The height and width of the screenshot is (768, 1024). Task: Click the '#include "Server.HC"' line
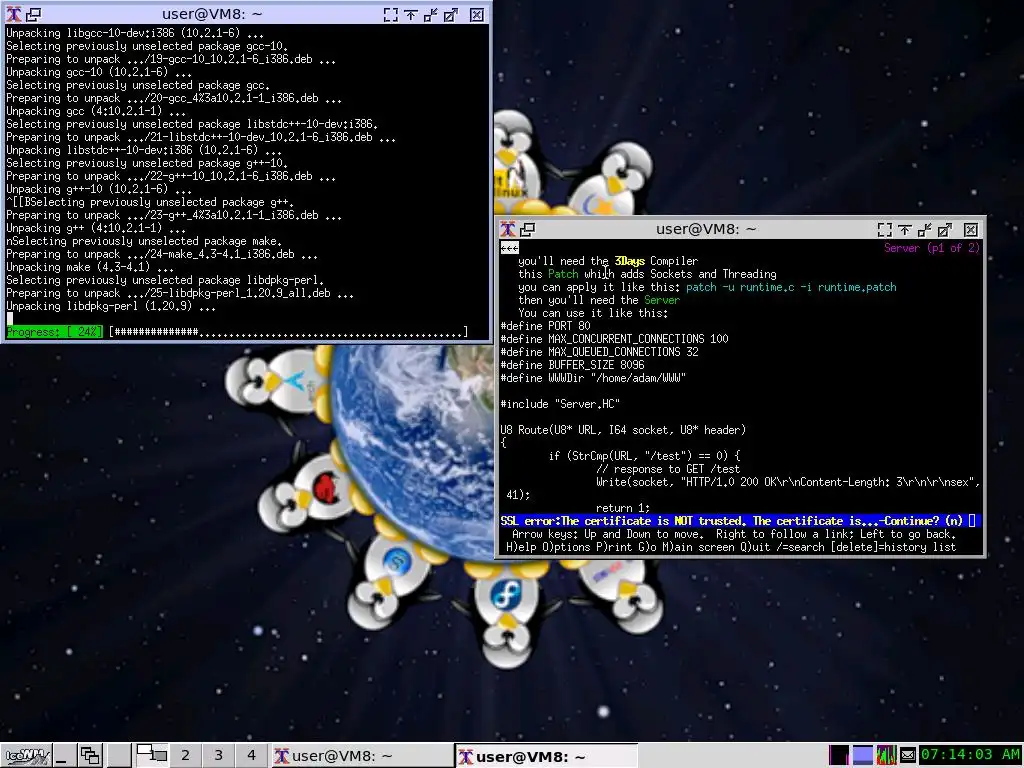[560, 404]
